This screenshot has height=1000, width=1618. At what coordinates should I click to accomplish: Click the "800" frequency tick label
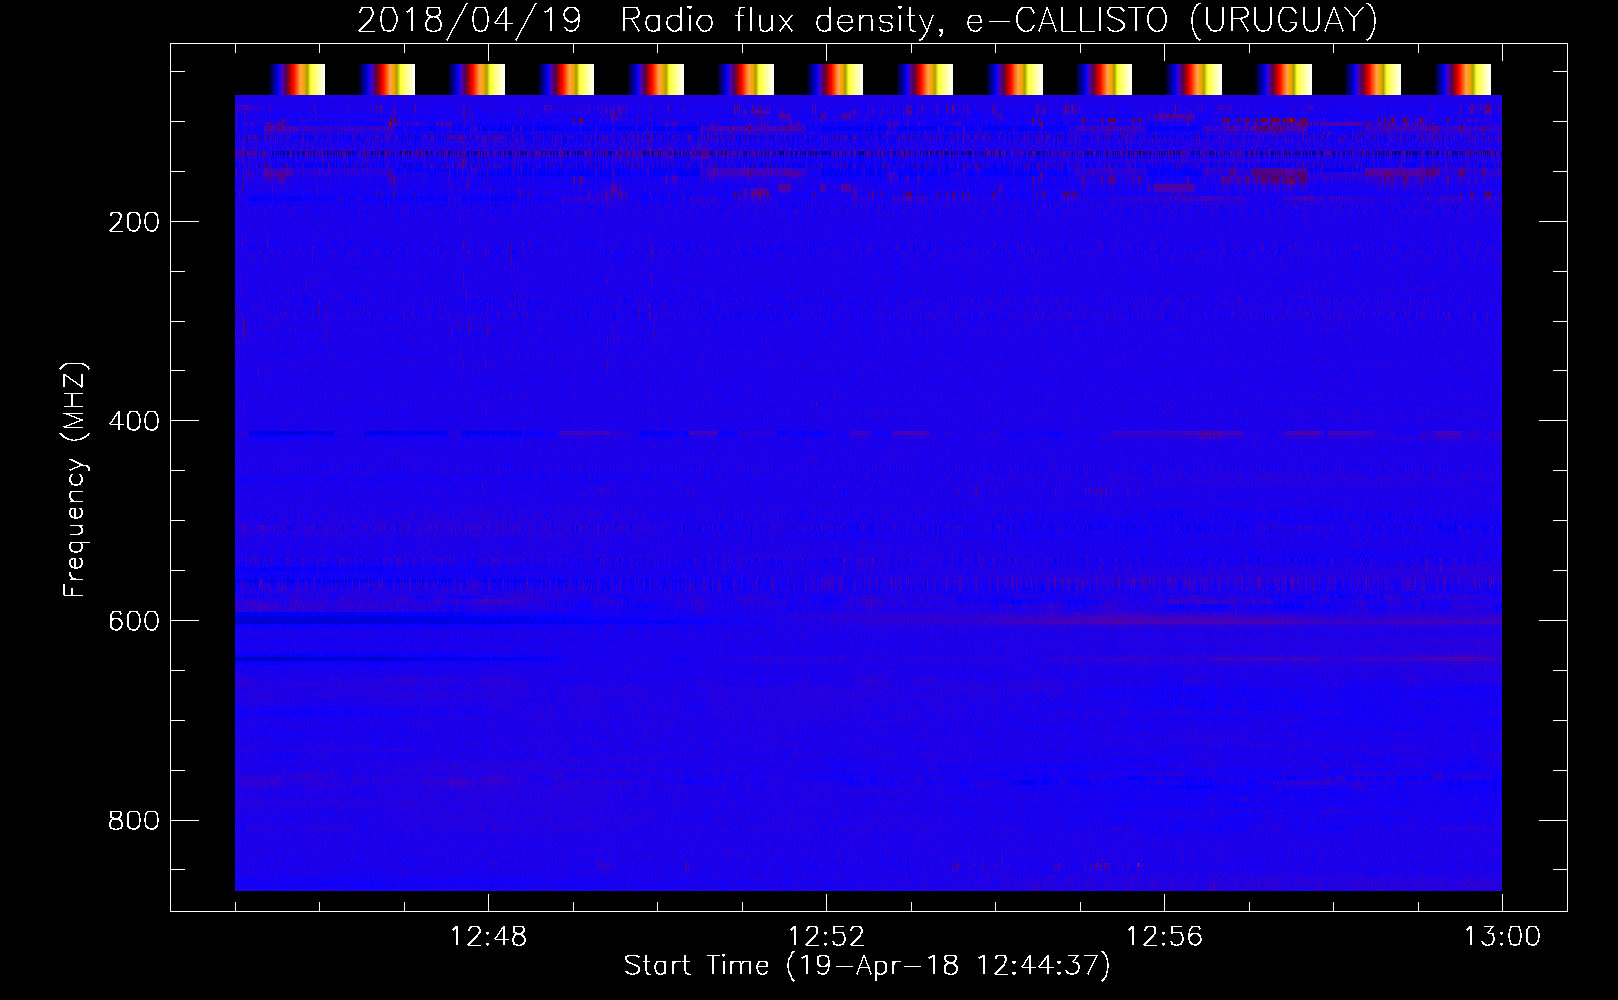134,822
